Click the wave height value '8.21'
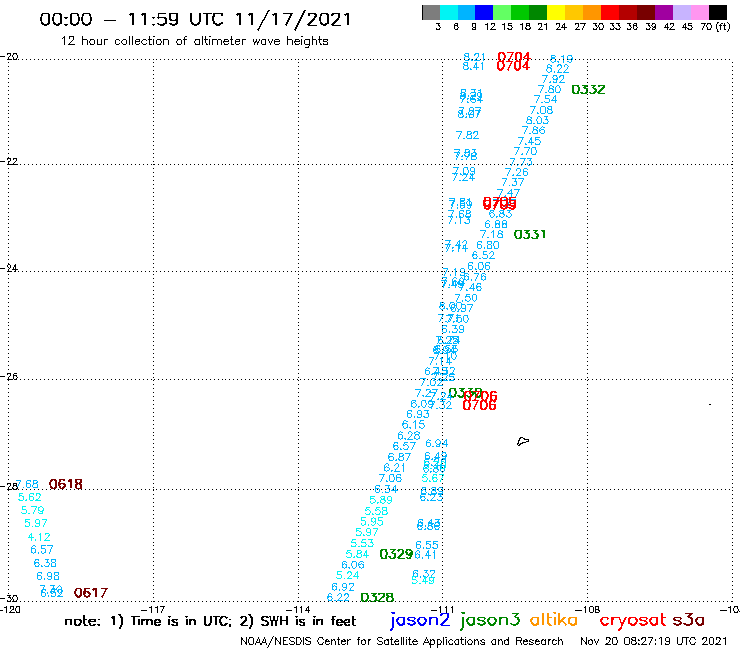The image size is (740, 650). pos(474,57)
